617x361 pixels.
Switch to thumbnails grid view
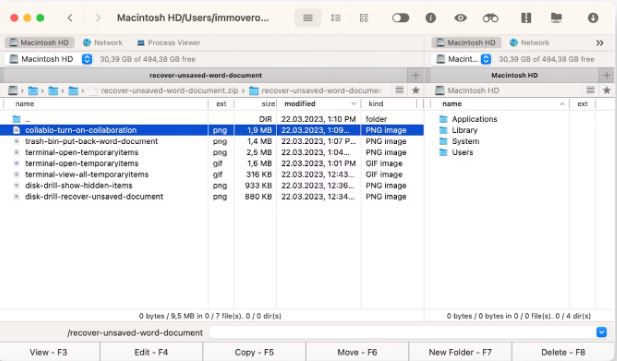pyautogui.click(x=364, y=18)
